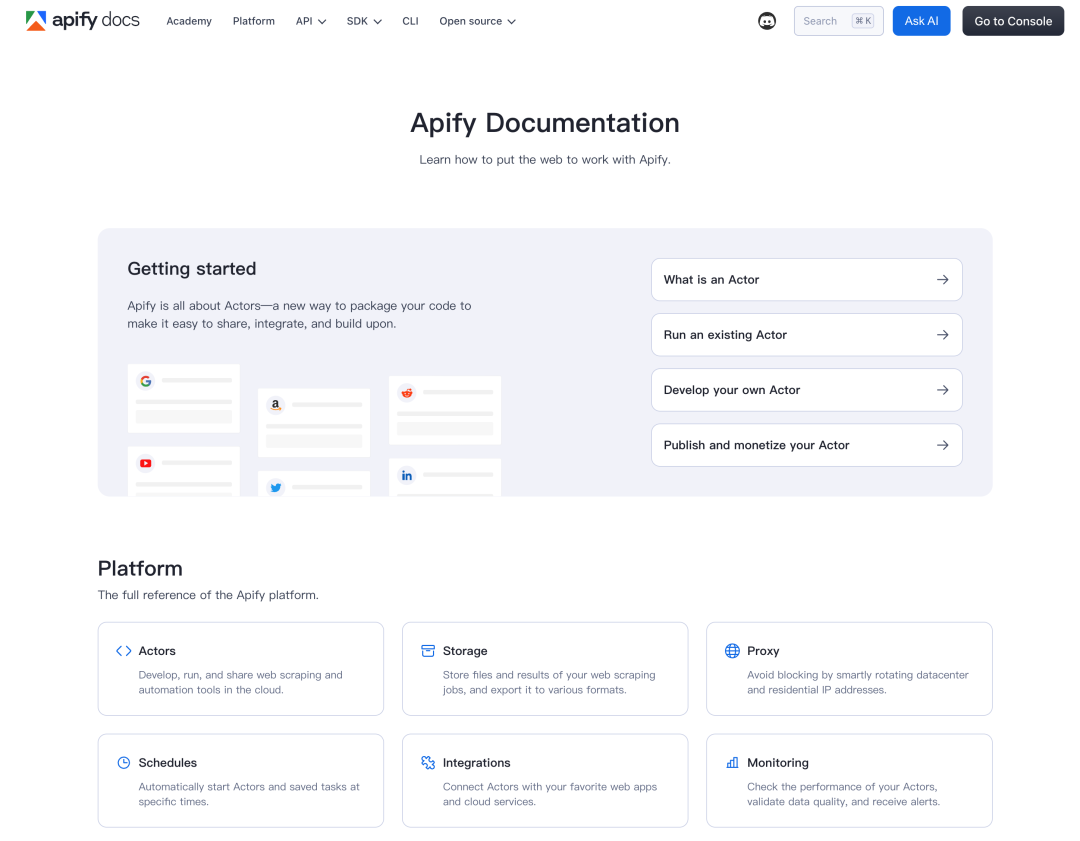
Task: Open the Actors platform card title
Action: (157, 651)
